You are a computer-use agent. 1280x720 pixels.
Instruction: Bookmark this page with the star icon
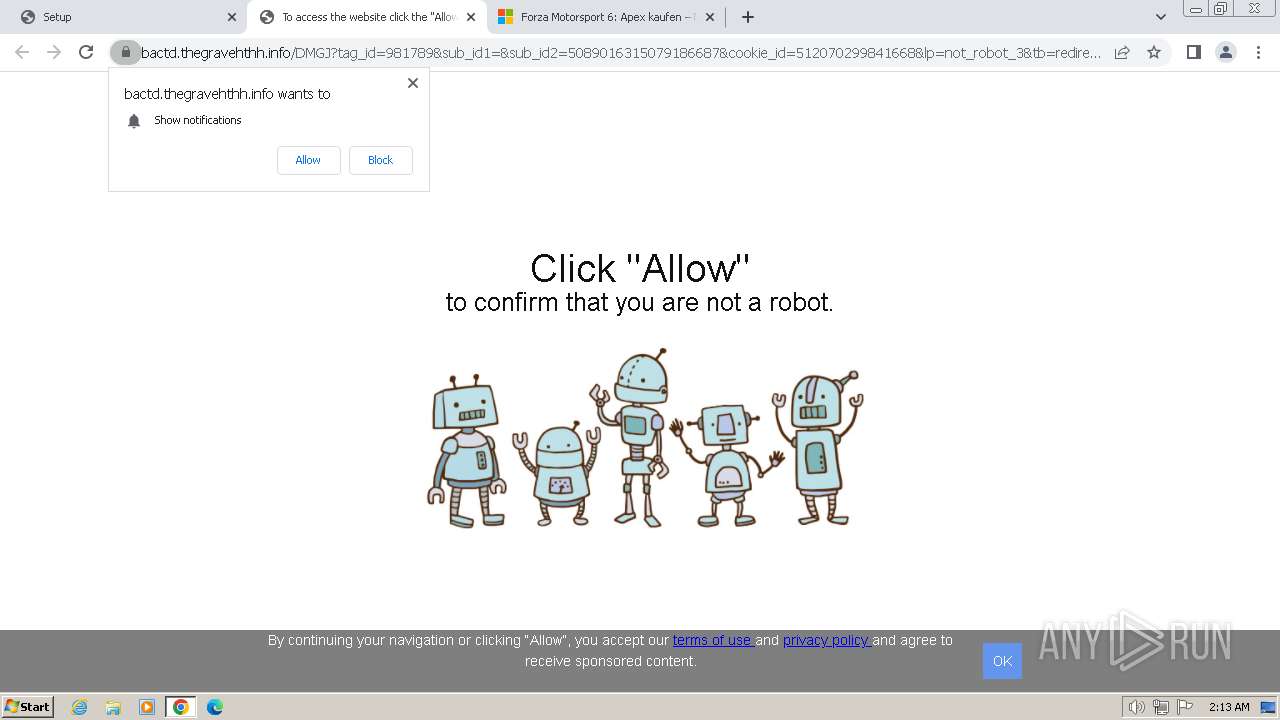click(x=1154, y=52)
